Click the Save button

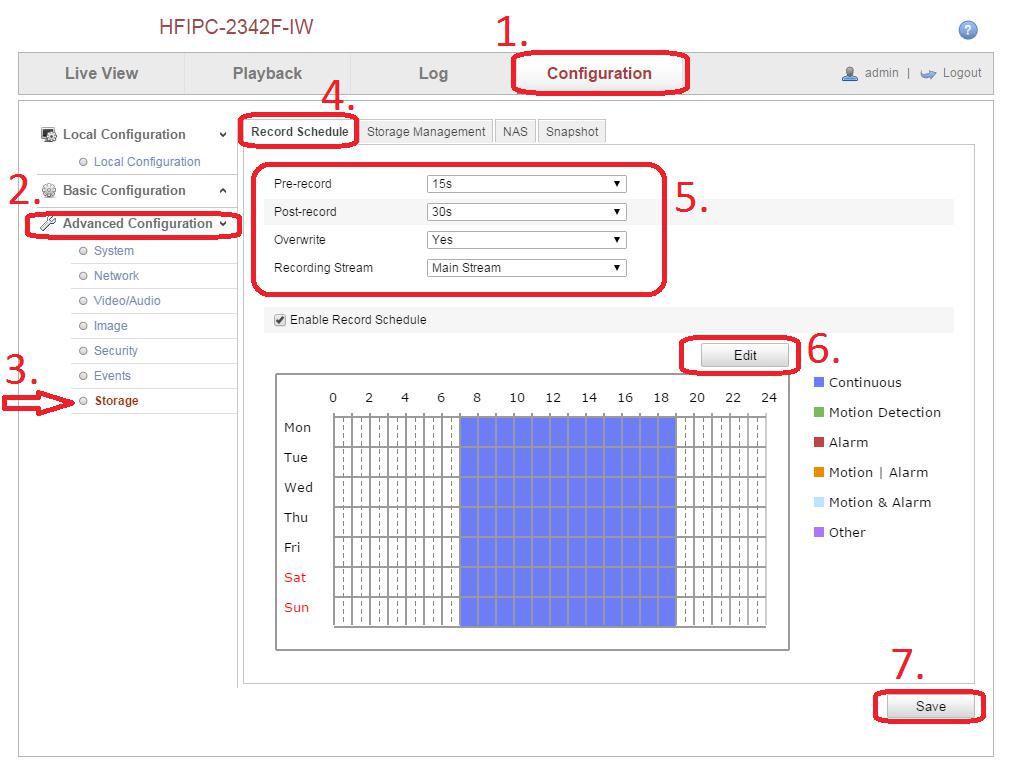tap(930, 706)
